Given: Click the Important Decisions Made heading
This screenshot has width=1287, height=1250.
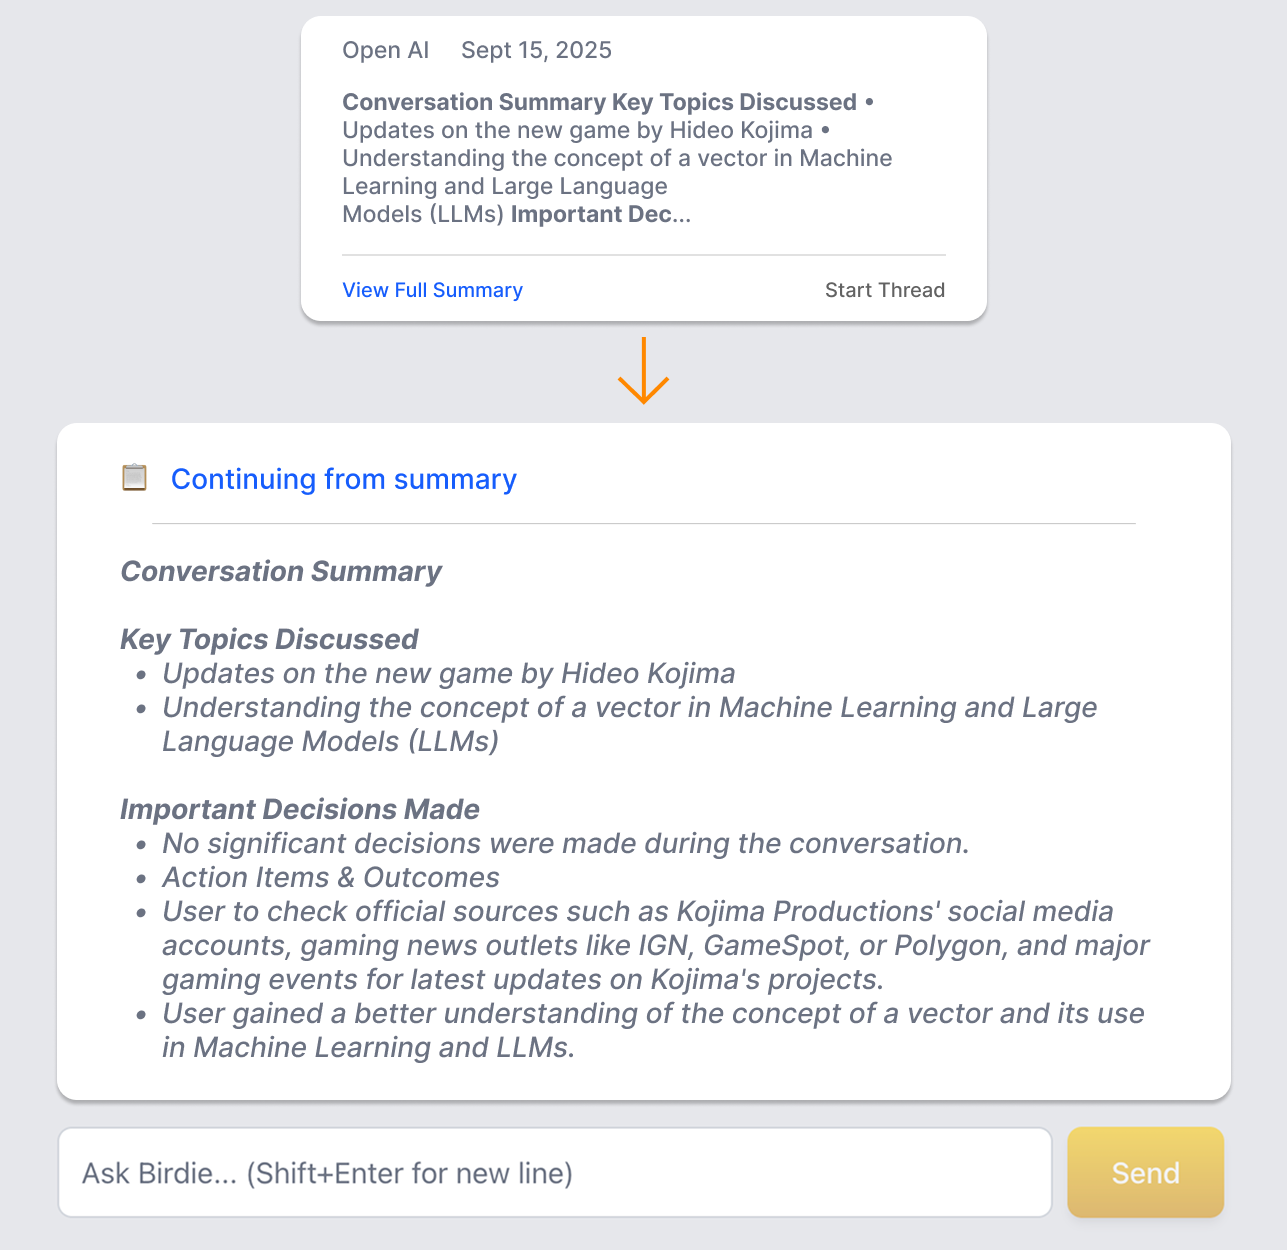Looking at the screenshot, I should (300, 809).
